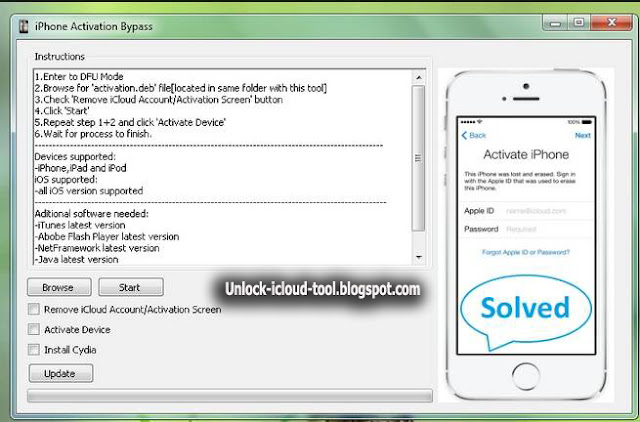Screen dimensions: 640x422
Task: Maximize the iPhone Activation Bypass window
Action: coord(578,22)
